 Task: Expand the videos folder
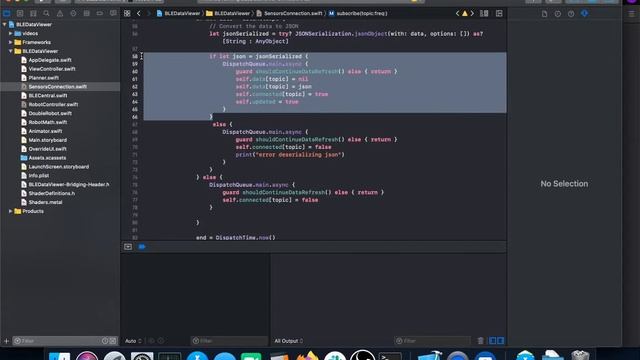point(11,33)
